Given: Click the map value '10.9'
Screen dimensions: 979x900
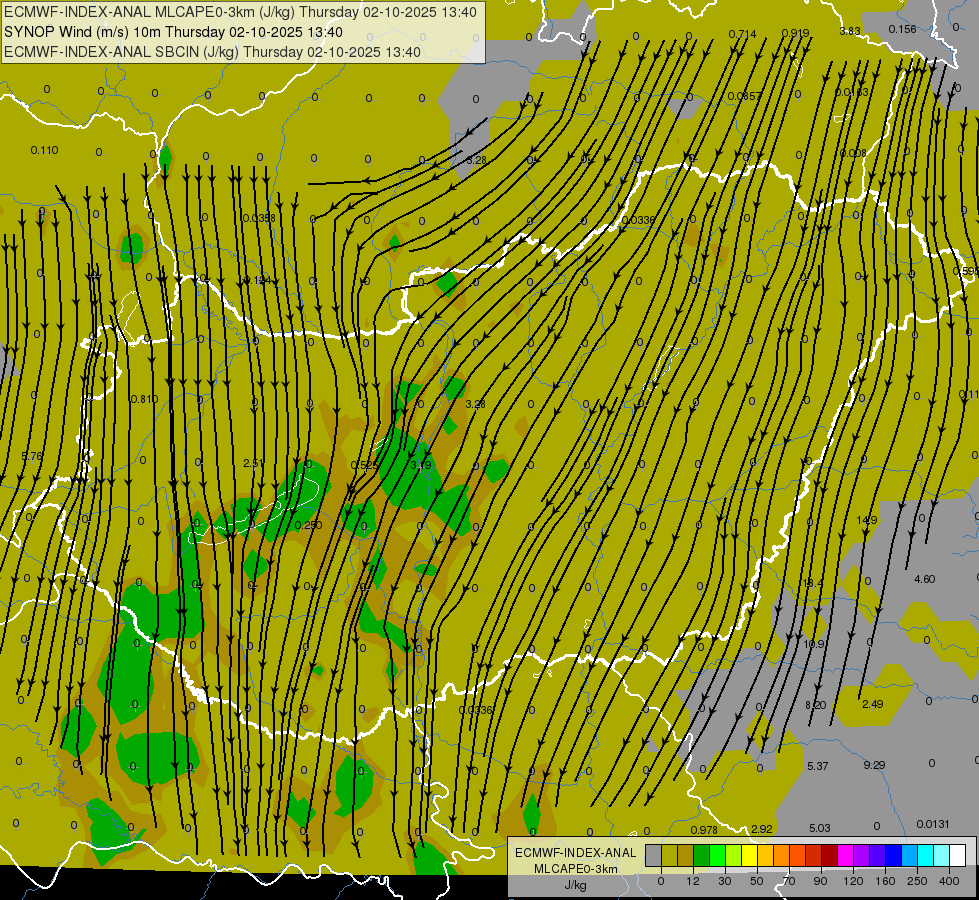Looking at the screenshot, I should (x=814, y=644).
